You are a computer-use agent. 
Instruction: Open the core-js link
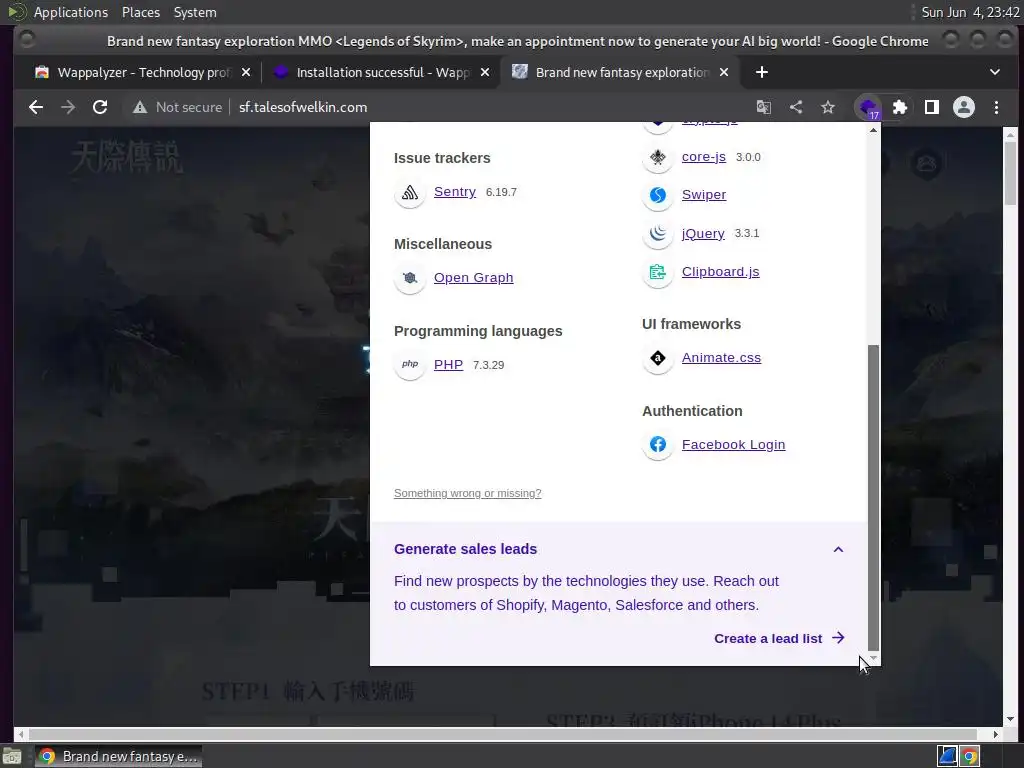pos(703,157)
